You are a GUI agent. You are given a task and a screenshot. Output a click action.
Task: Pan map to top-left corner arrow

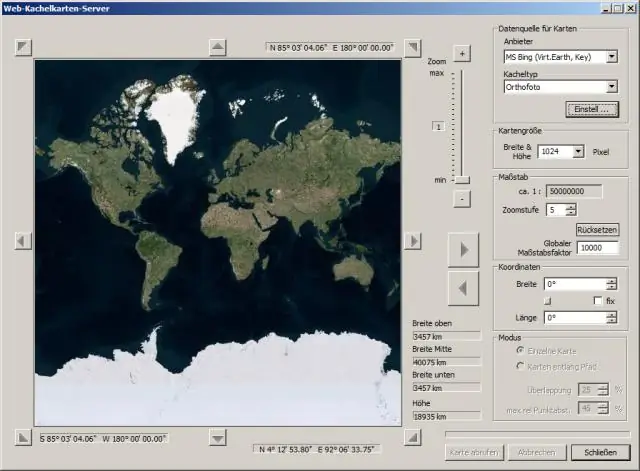23,47
